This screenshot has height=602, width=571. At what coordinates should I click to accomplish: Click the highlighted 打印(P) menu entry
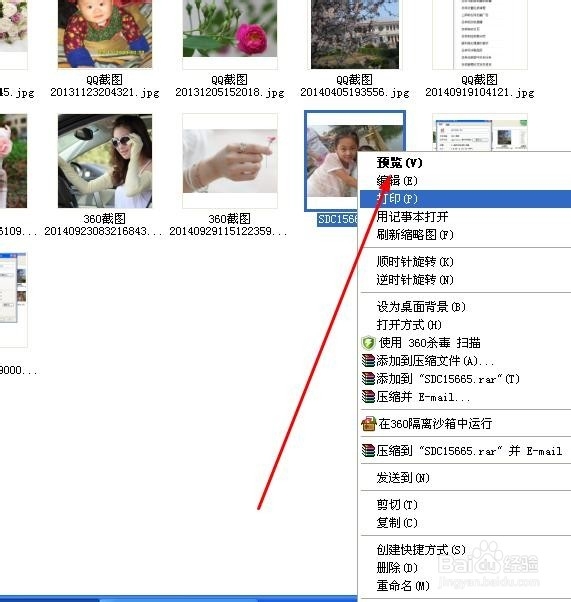465,199
